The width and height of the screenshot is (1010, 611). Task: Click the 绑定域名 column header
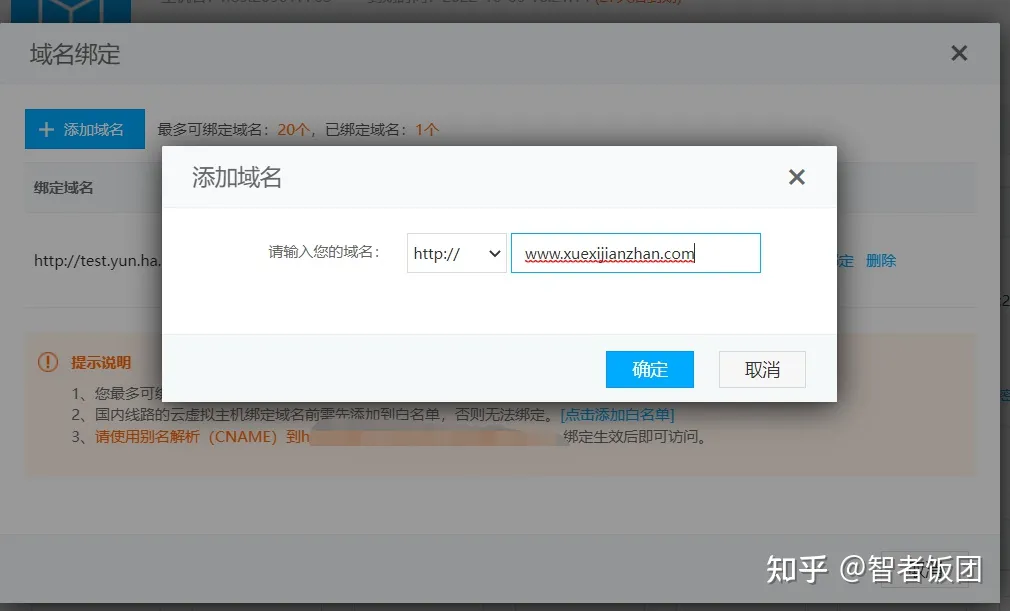pyautogui.click(x=63, y=187)
